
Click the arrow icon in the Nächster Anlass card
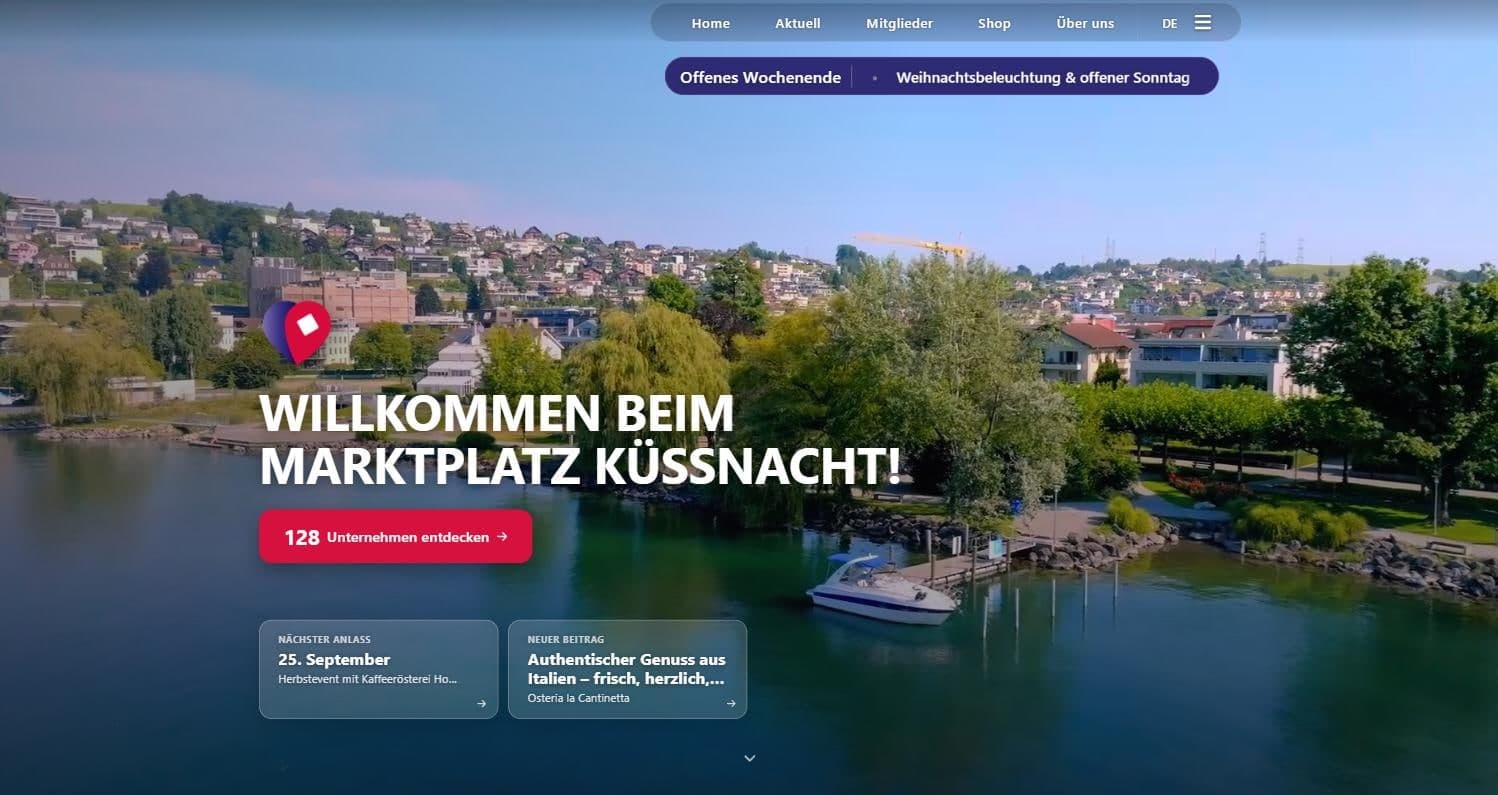tap(481, 703)
